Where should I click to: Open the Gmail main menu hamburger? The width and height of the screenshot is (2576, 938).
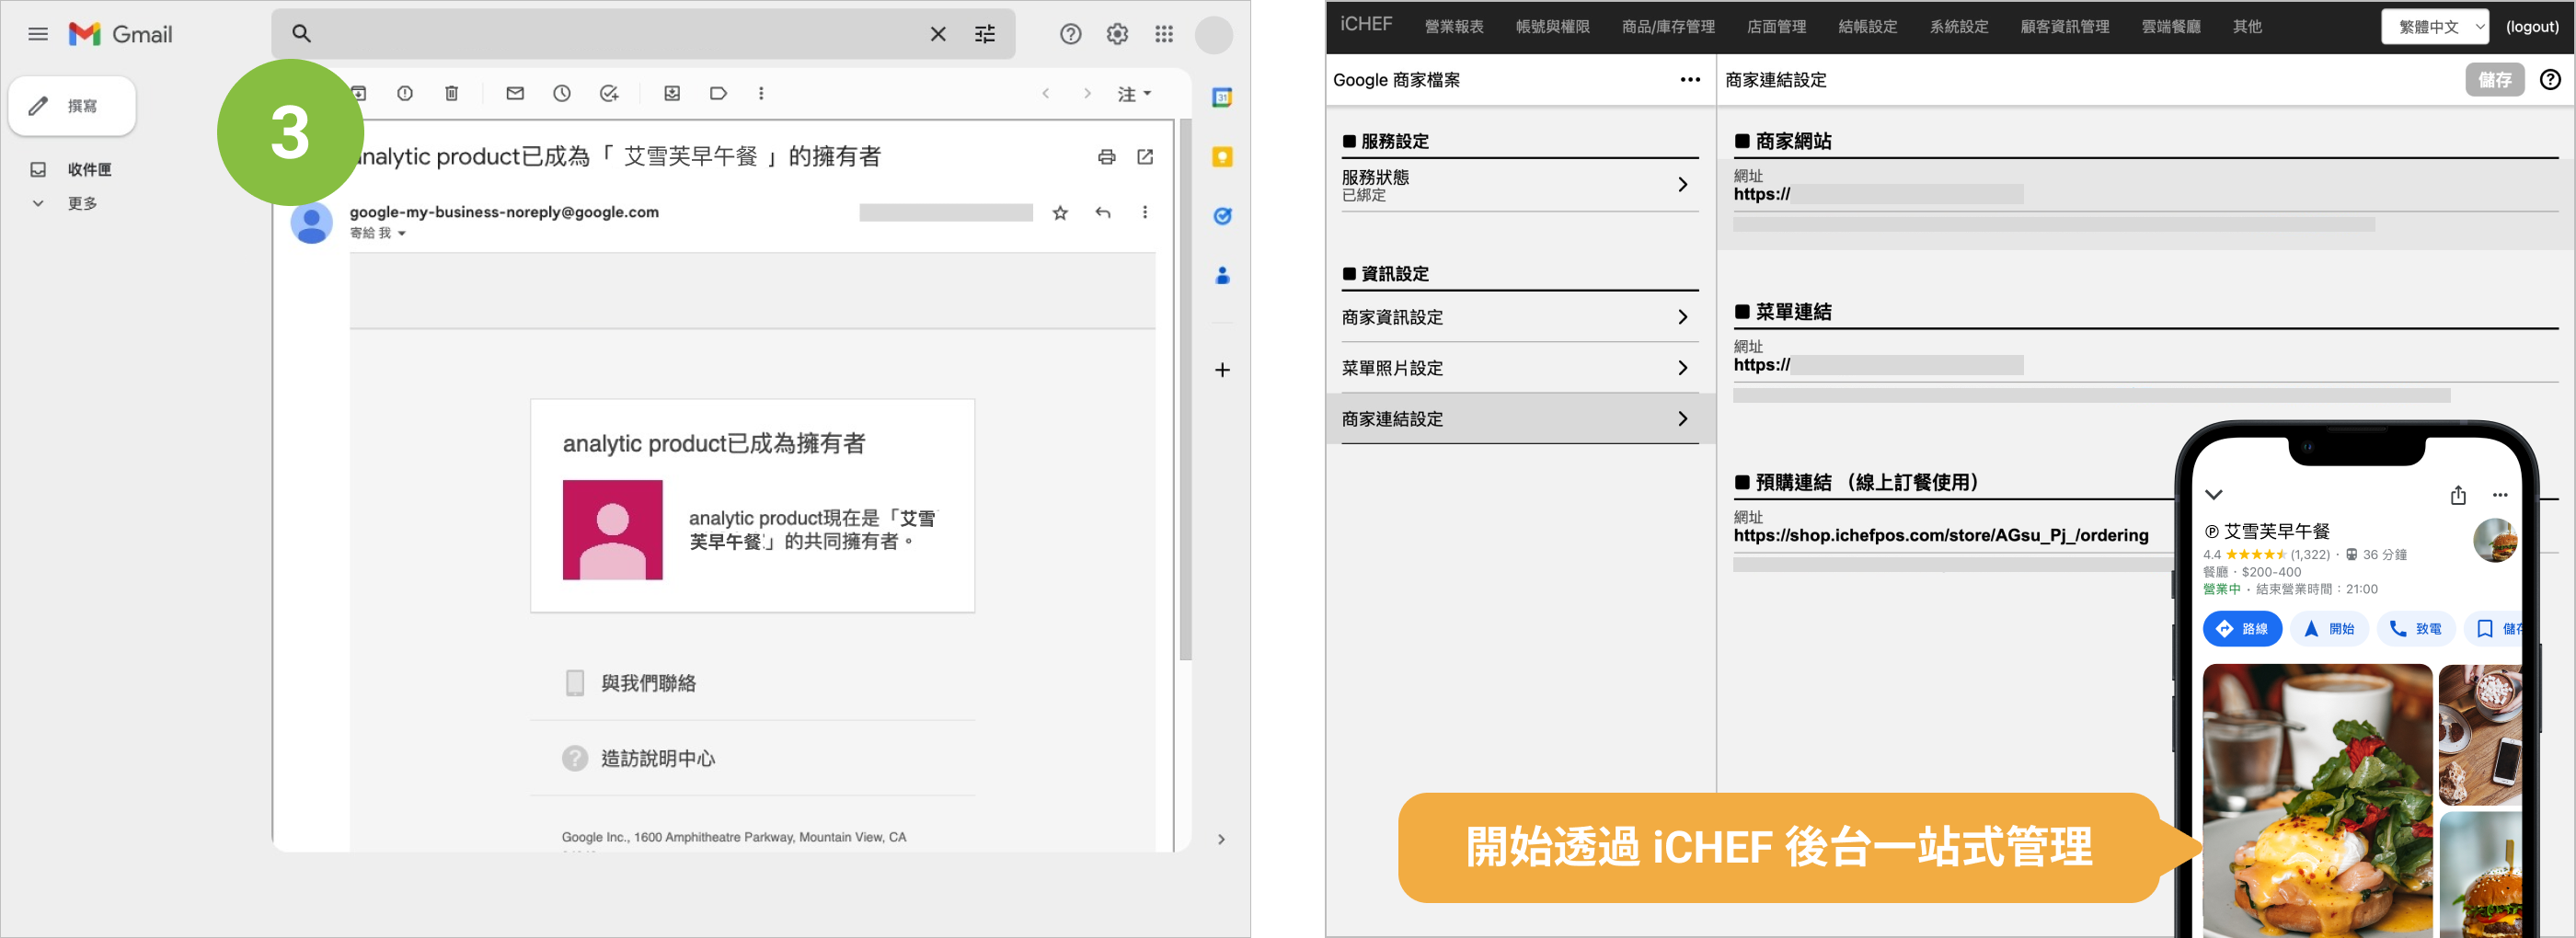point(38,34)
